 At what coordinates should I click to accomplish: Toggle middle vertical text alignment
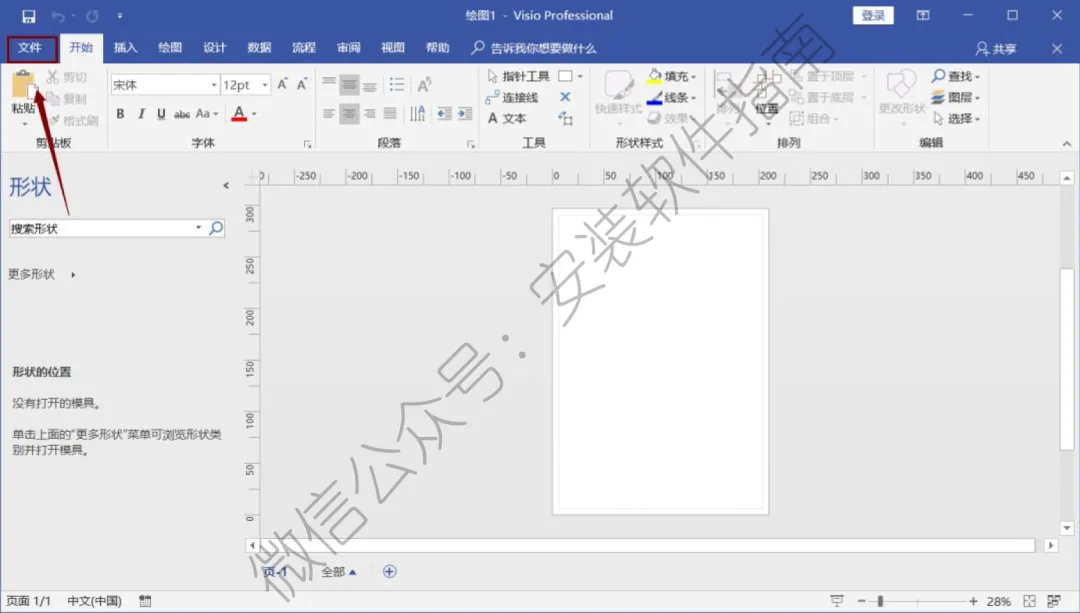click(349, 85)
